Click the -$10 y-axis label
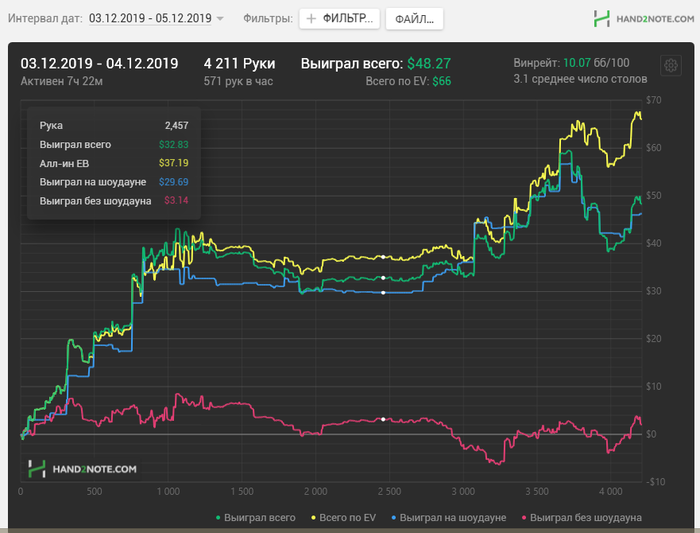 (x=655, y=482)
